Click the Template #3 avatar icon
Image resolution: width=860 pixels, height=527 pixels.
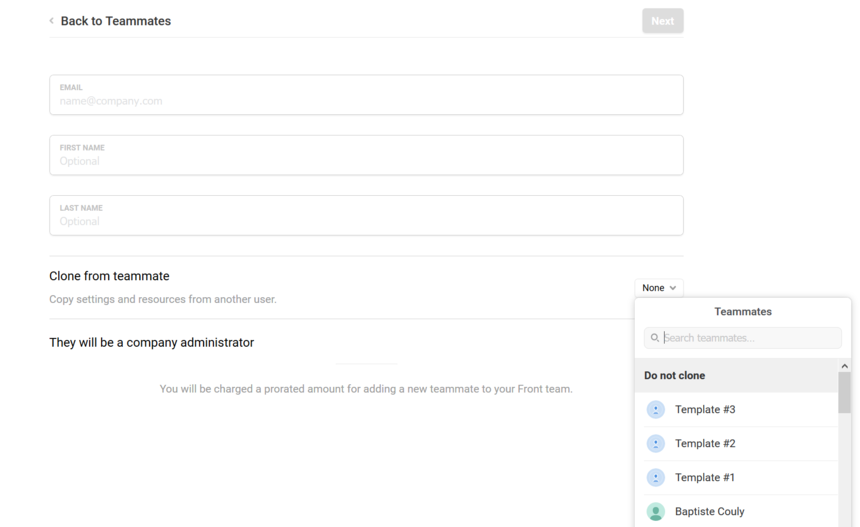point(655,410)
